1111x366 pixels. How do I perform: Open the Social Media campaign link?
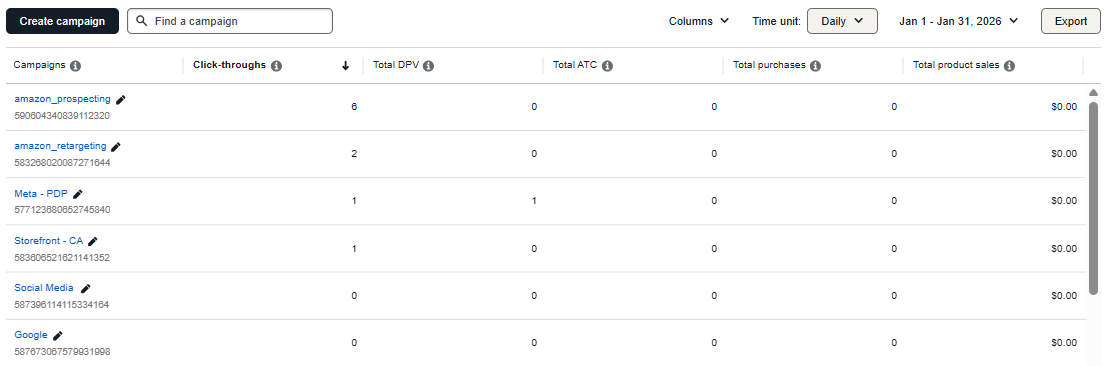coord(44,288)
